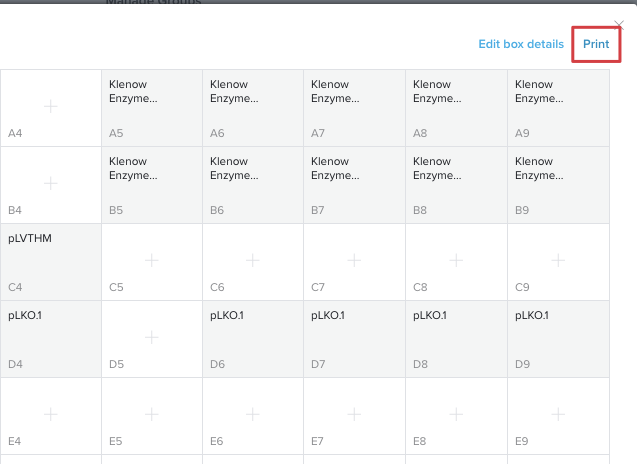637x464 pixels.
Task: Add item to empty cell E7
Action: tap(354, 416)
